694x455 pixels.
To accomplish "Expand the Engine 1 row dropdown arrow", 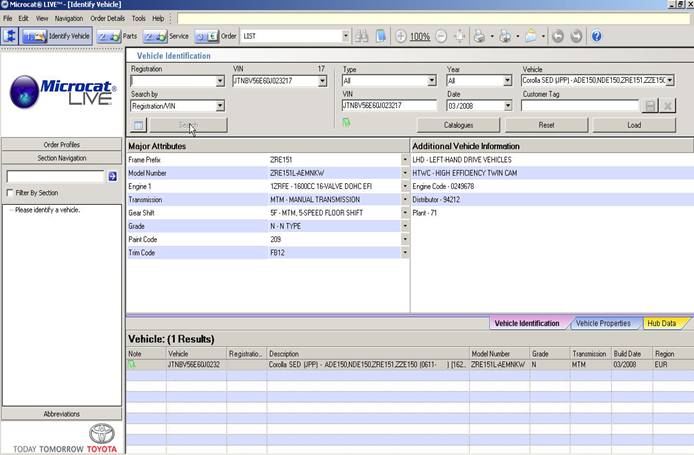I will point(405,186).
